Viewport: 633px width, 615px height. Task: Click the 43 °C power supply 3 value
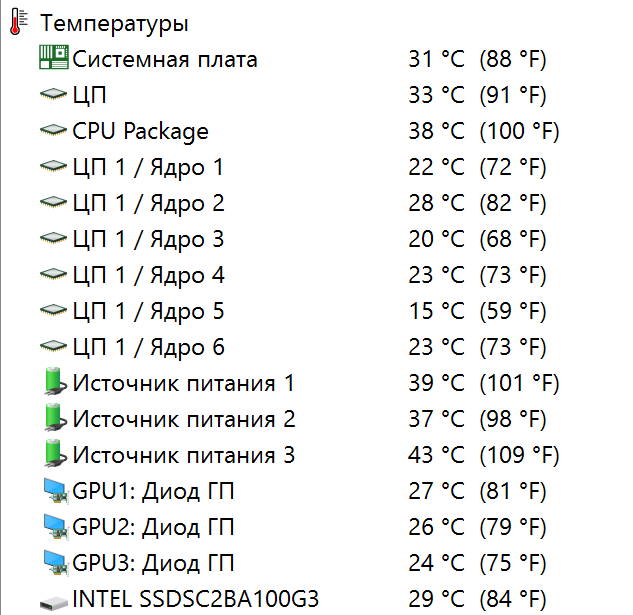437,455
